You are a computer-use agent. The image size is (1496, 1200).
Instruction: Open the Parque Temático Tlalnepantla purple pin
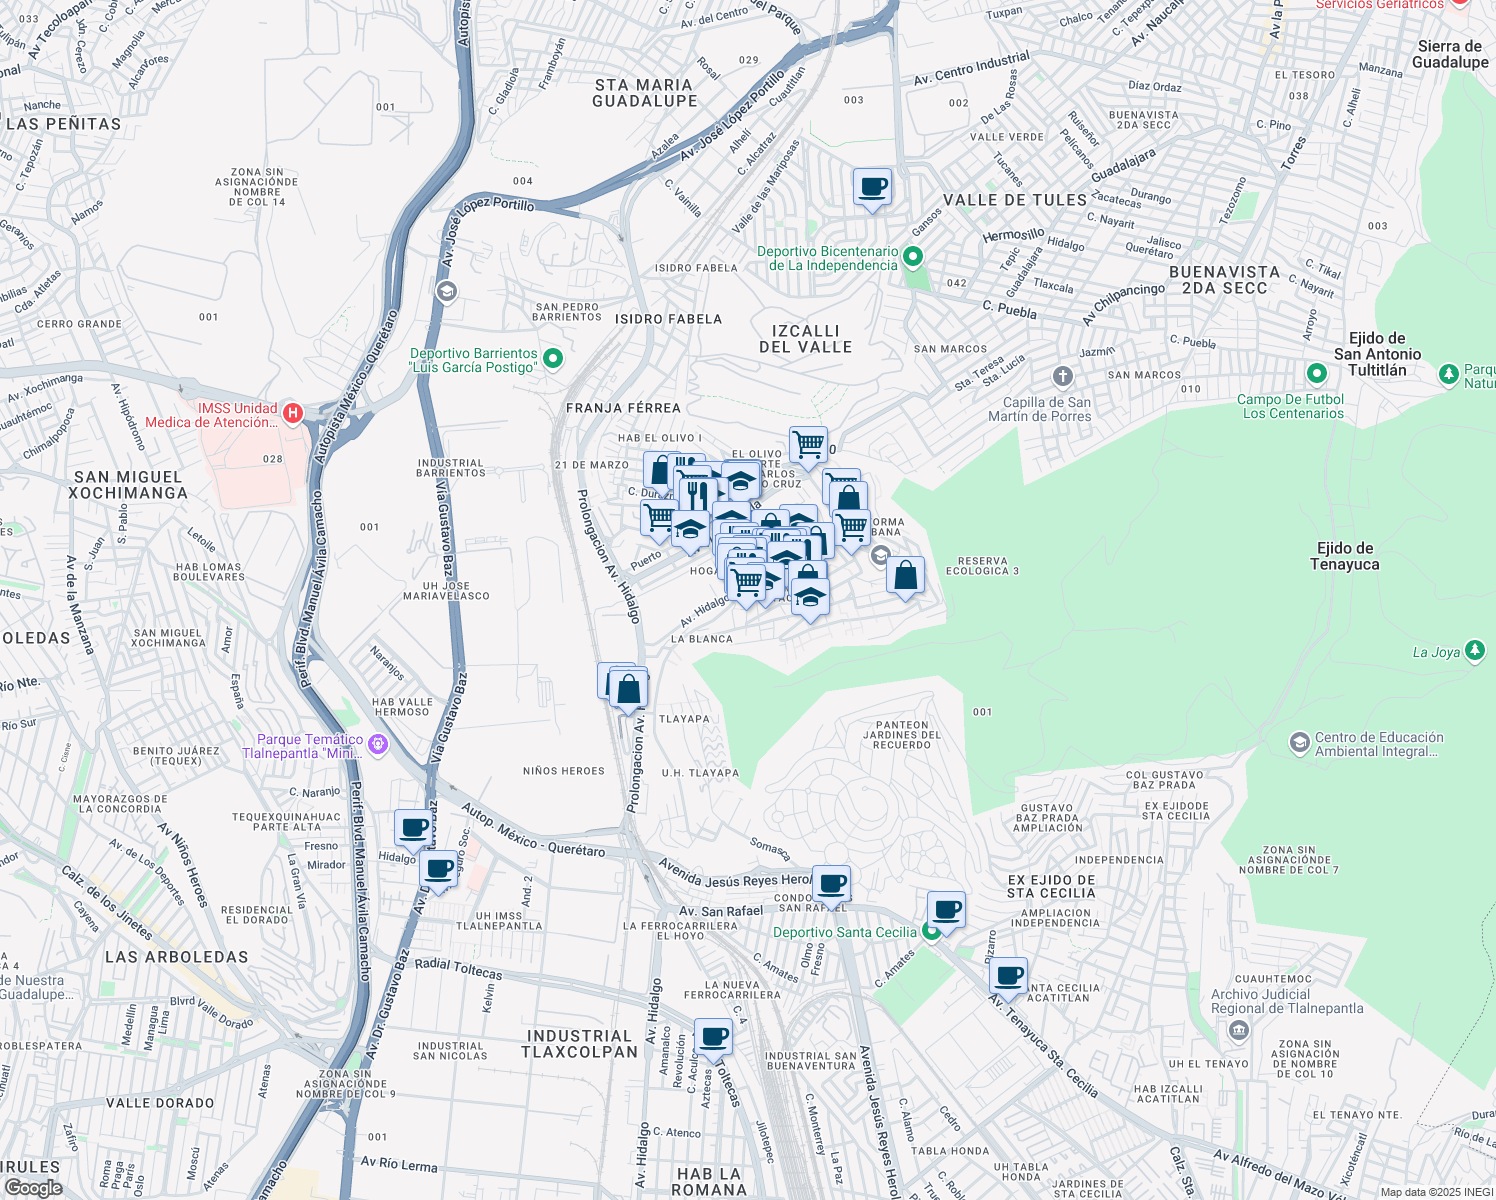click(377, 744)
